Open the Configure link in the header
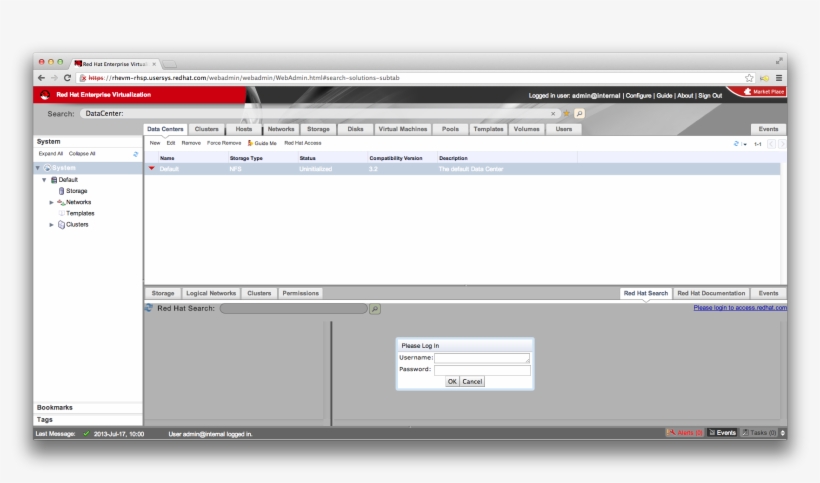 639,96
